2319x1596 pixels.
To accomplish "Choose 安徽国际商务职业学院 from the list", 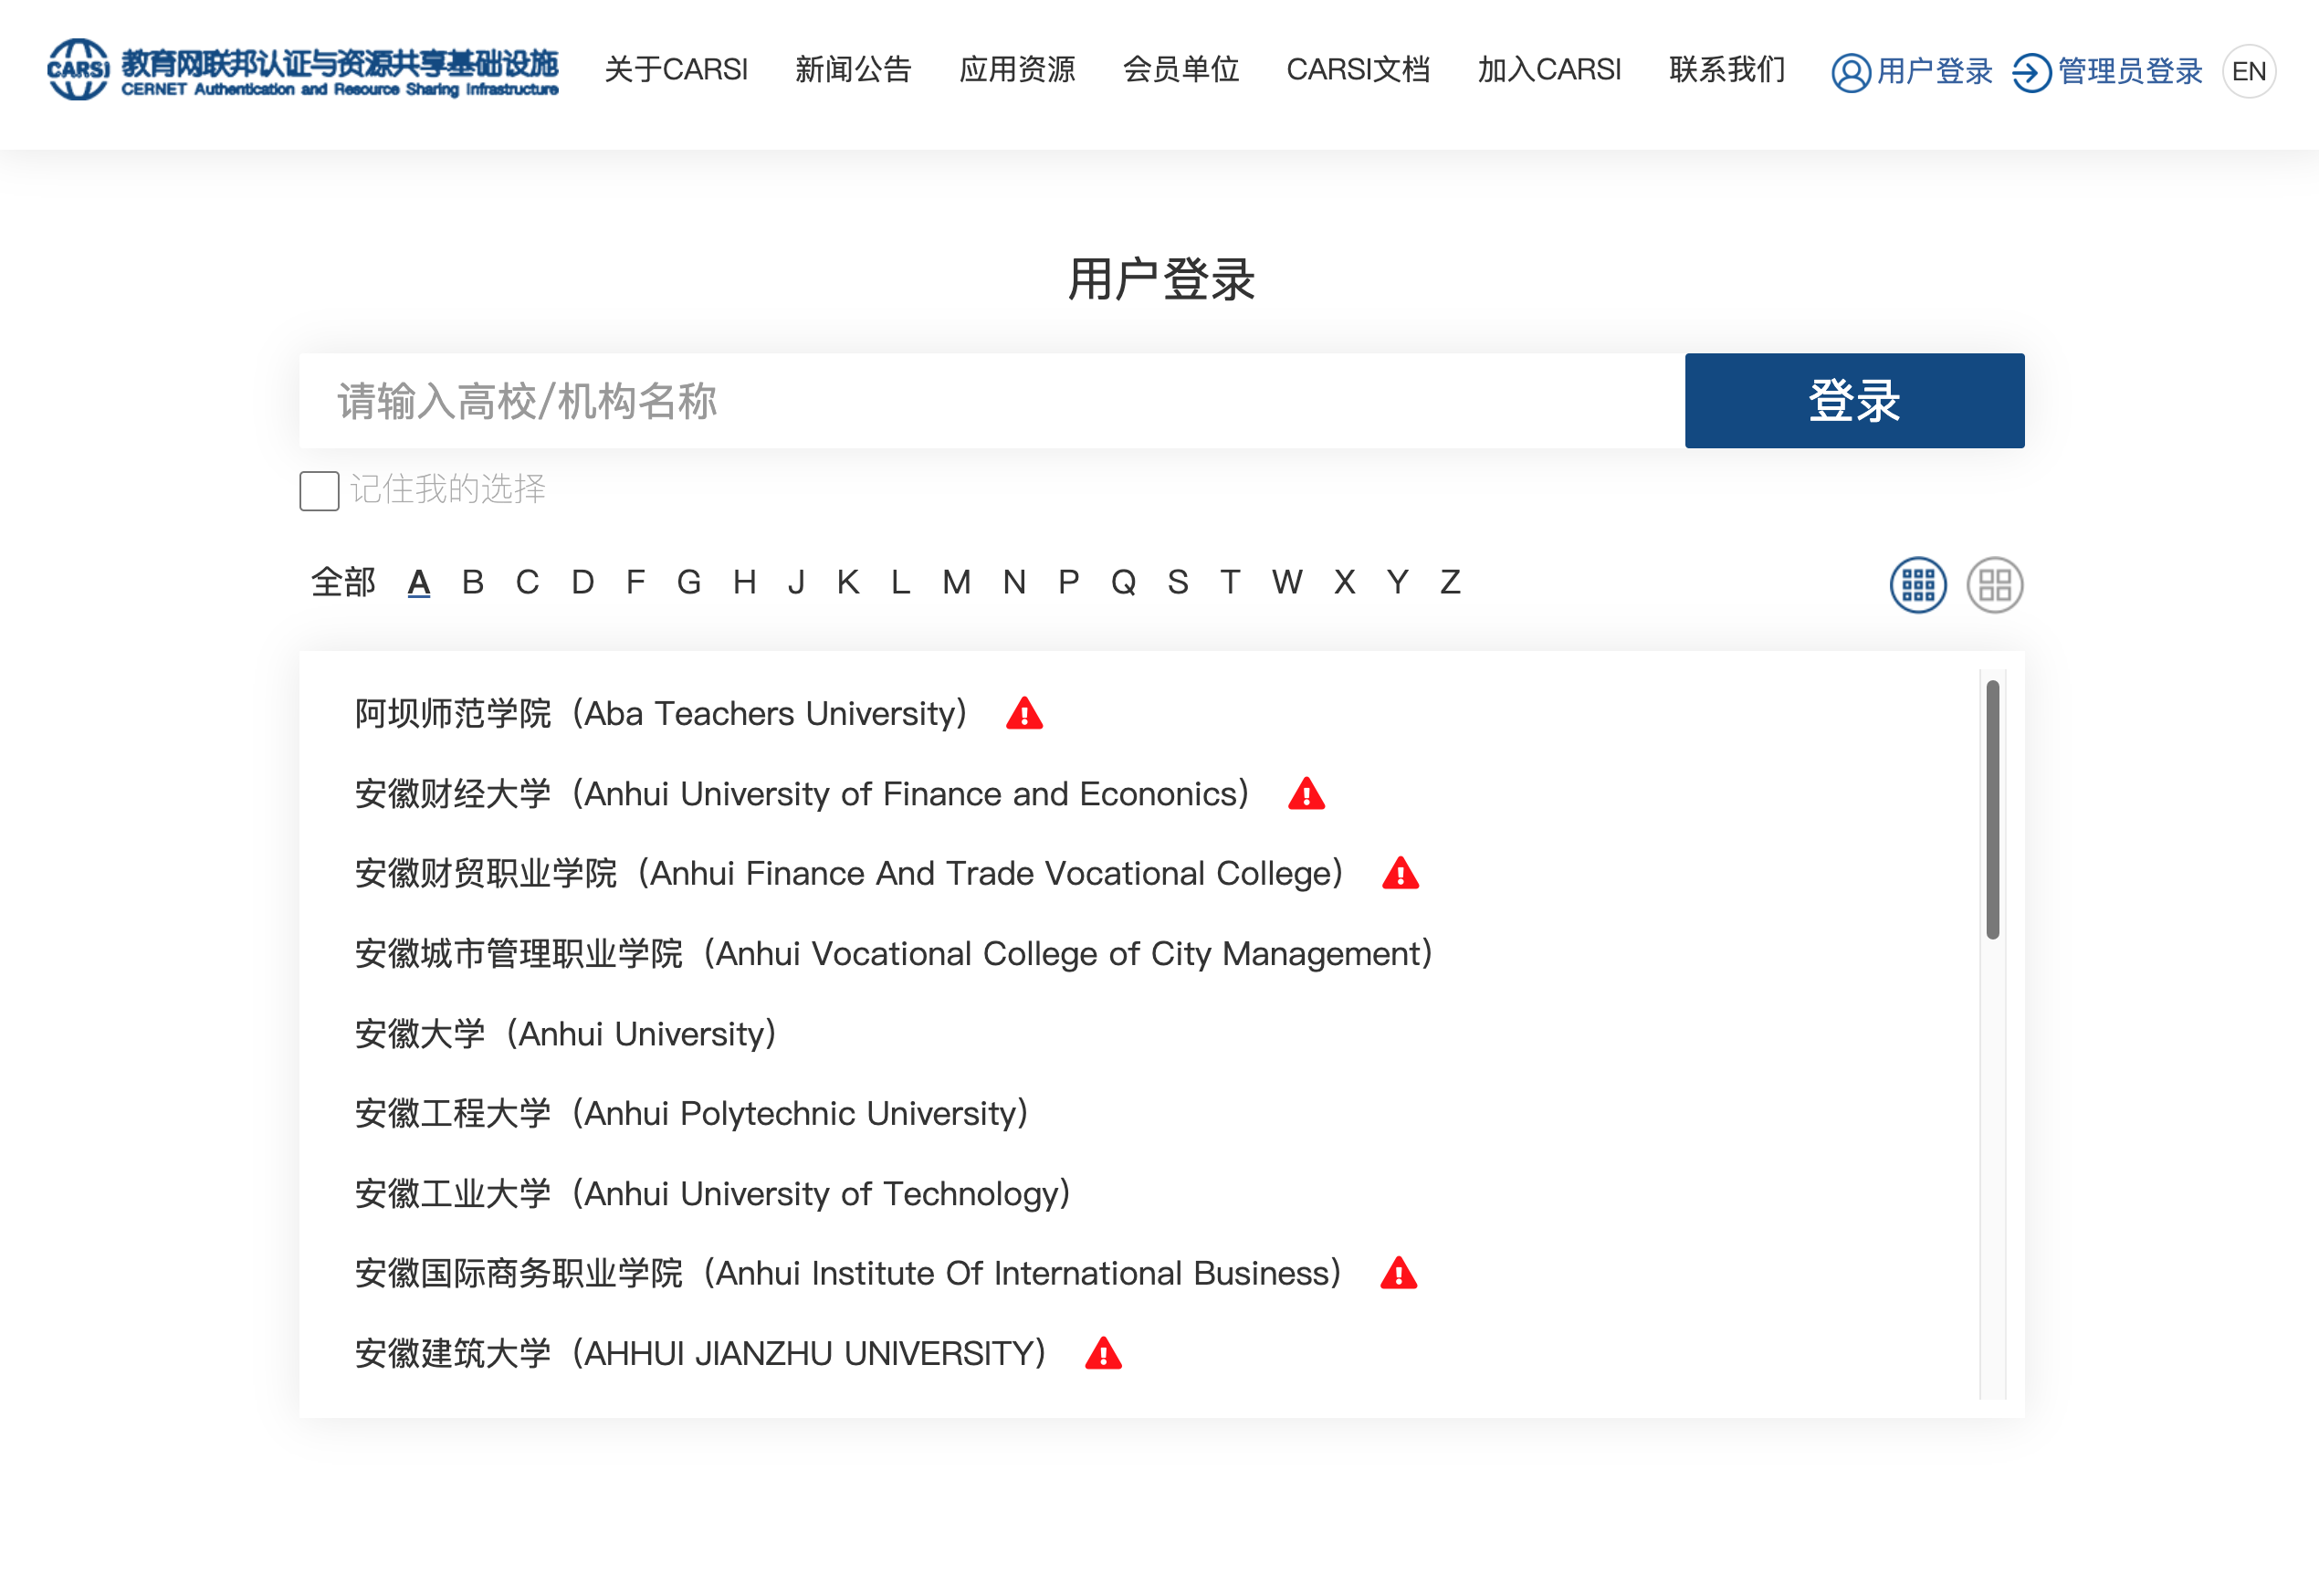I will click(x=849, y=1274).
